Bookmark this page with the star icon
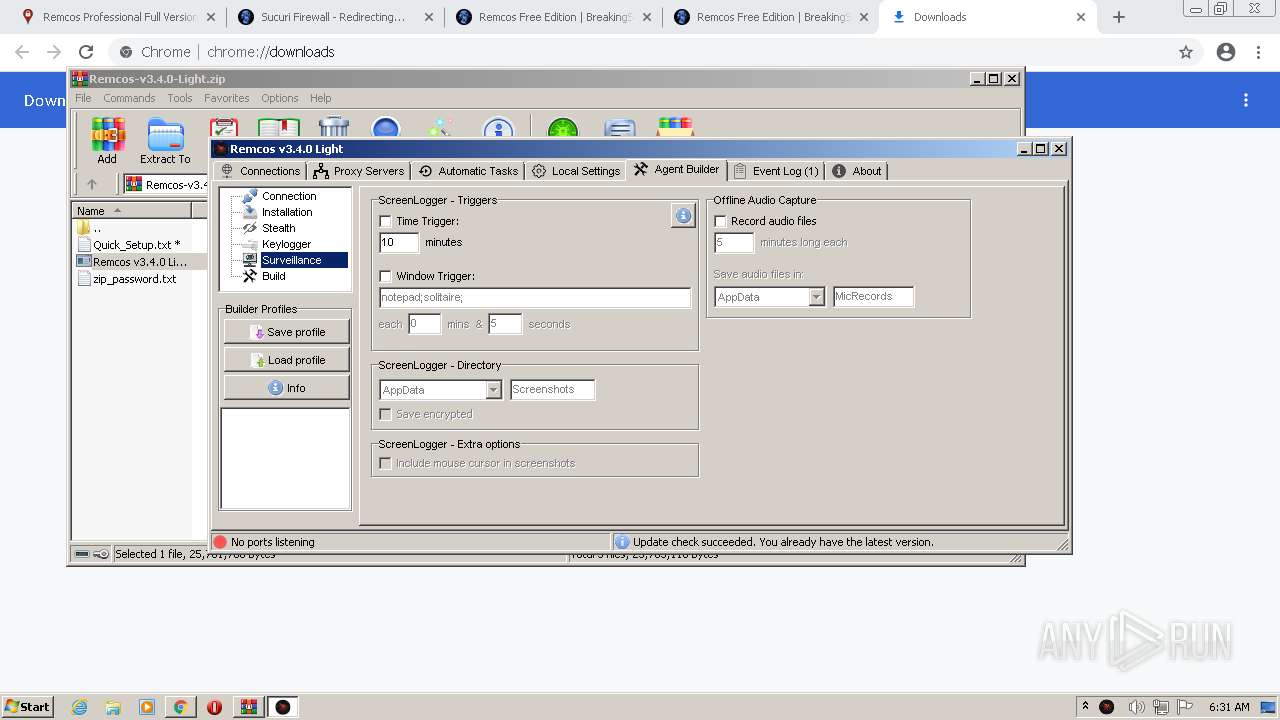 click(1186, 52)
